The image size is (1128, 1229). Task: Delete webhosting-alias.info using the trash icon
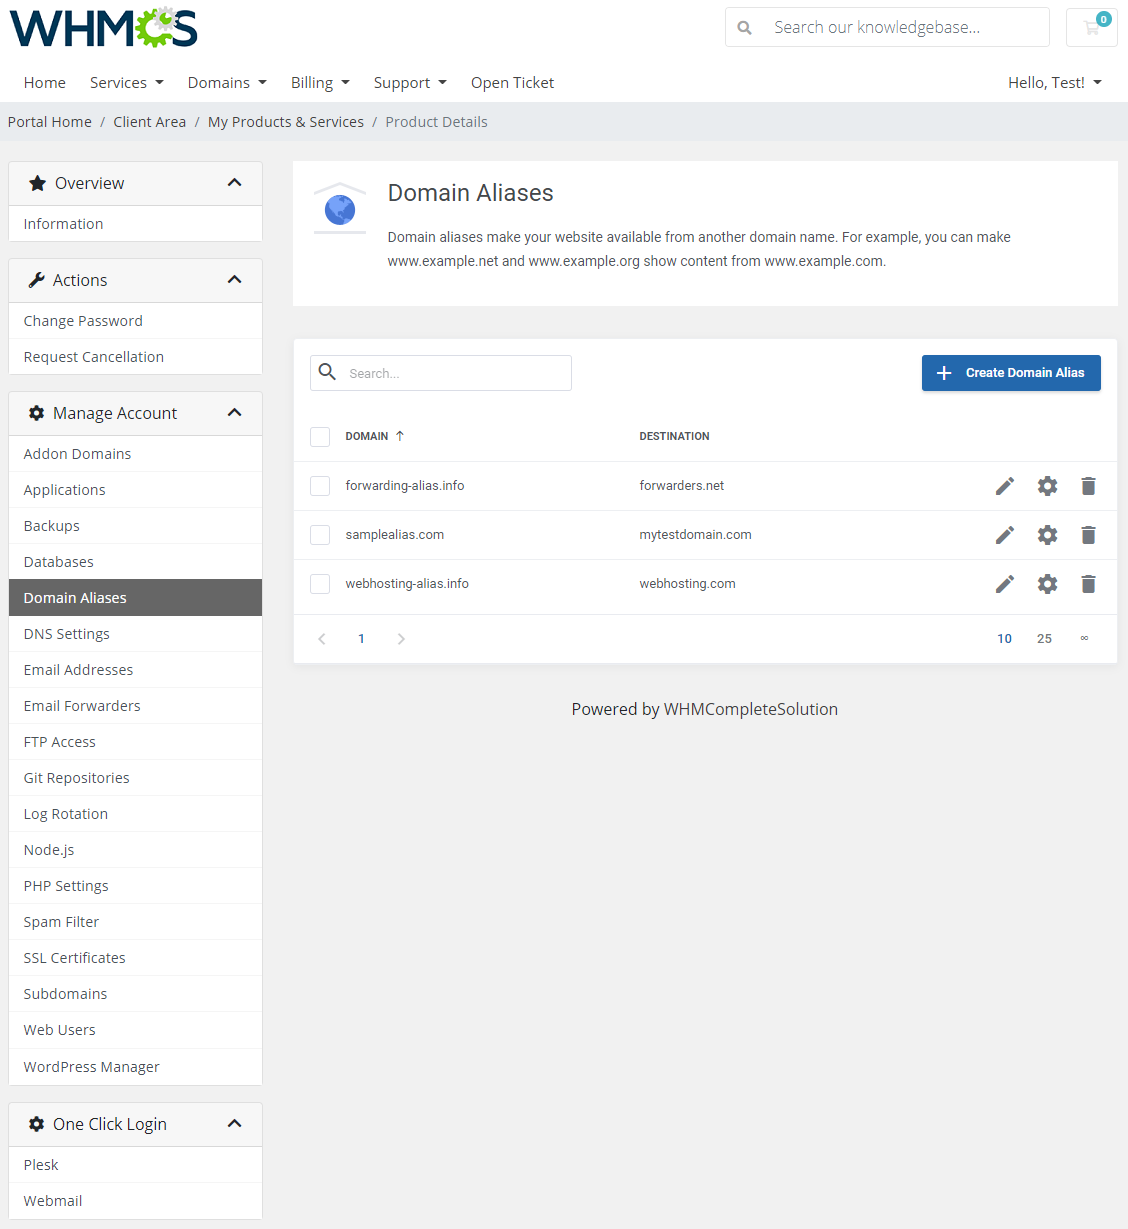click(x=1088, y=584)
